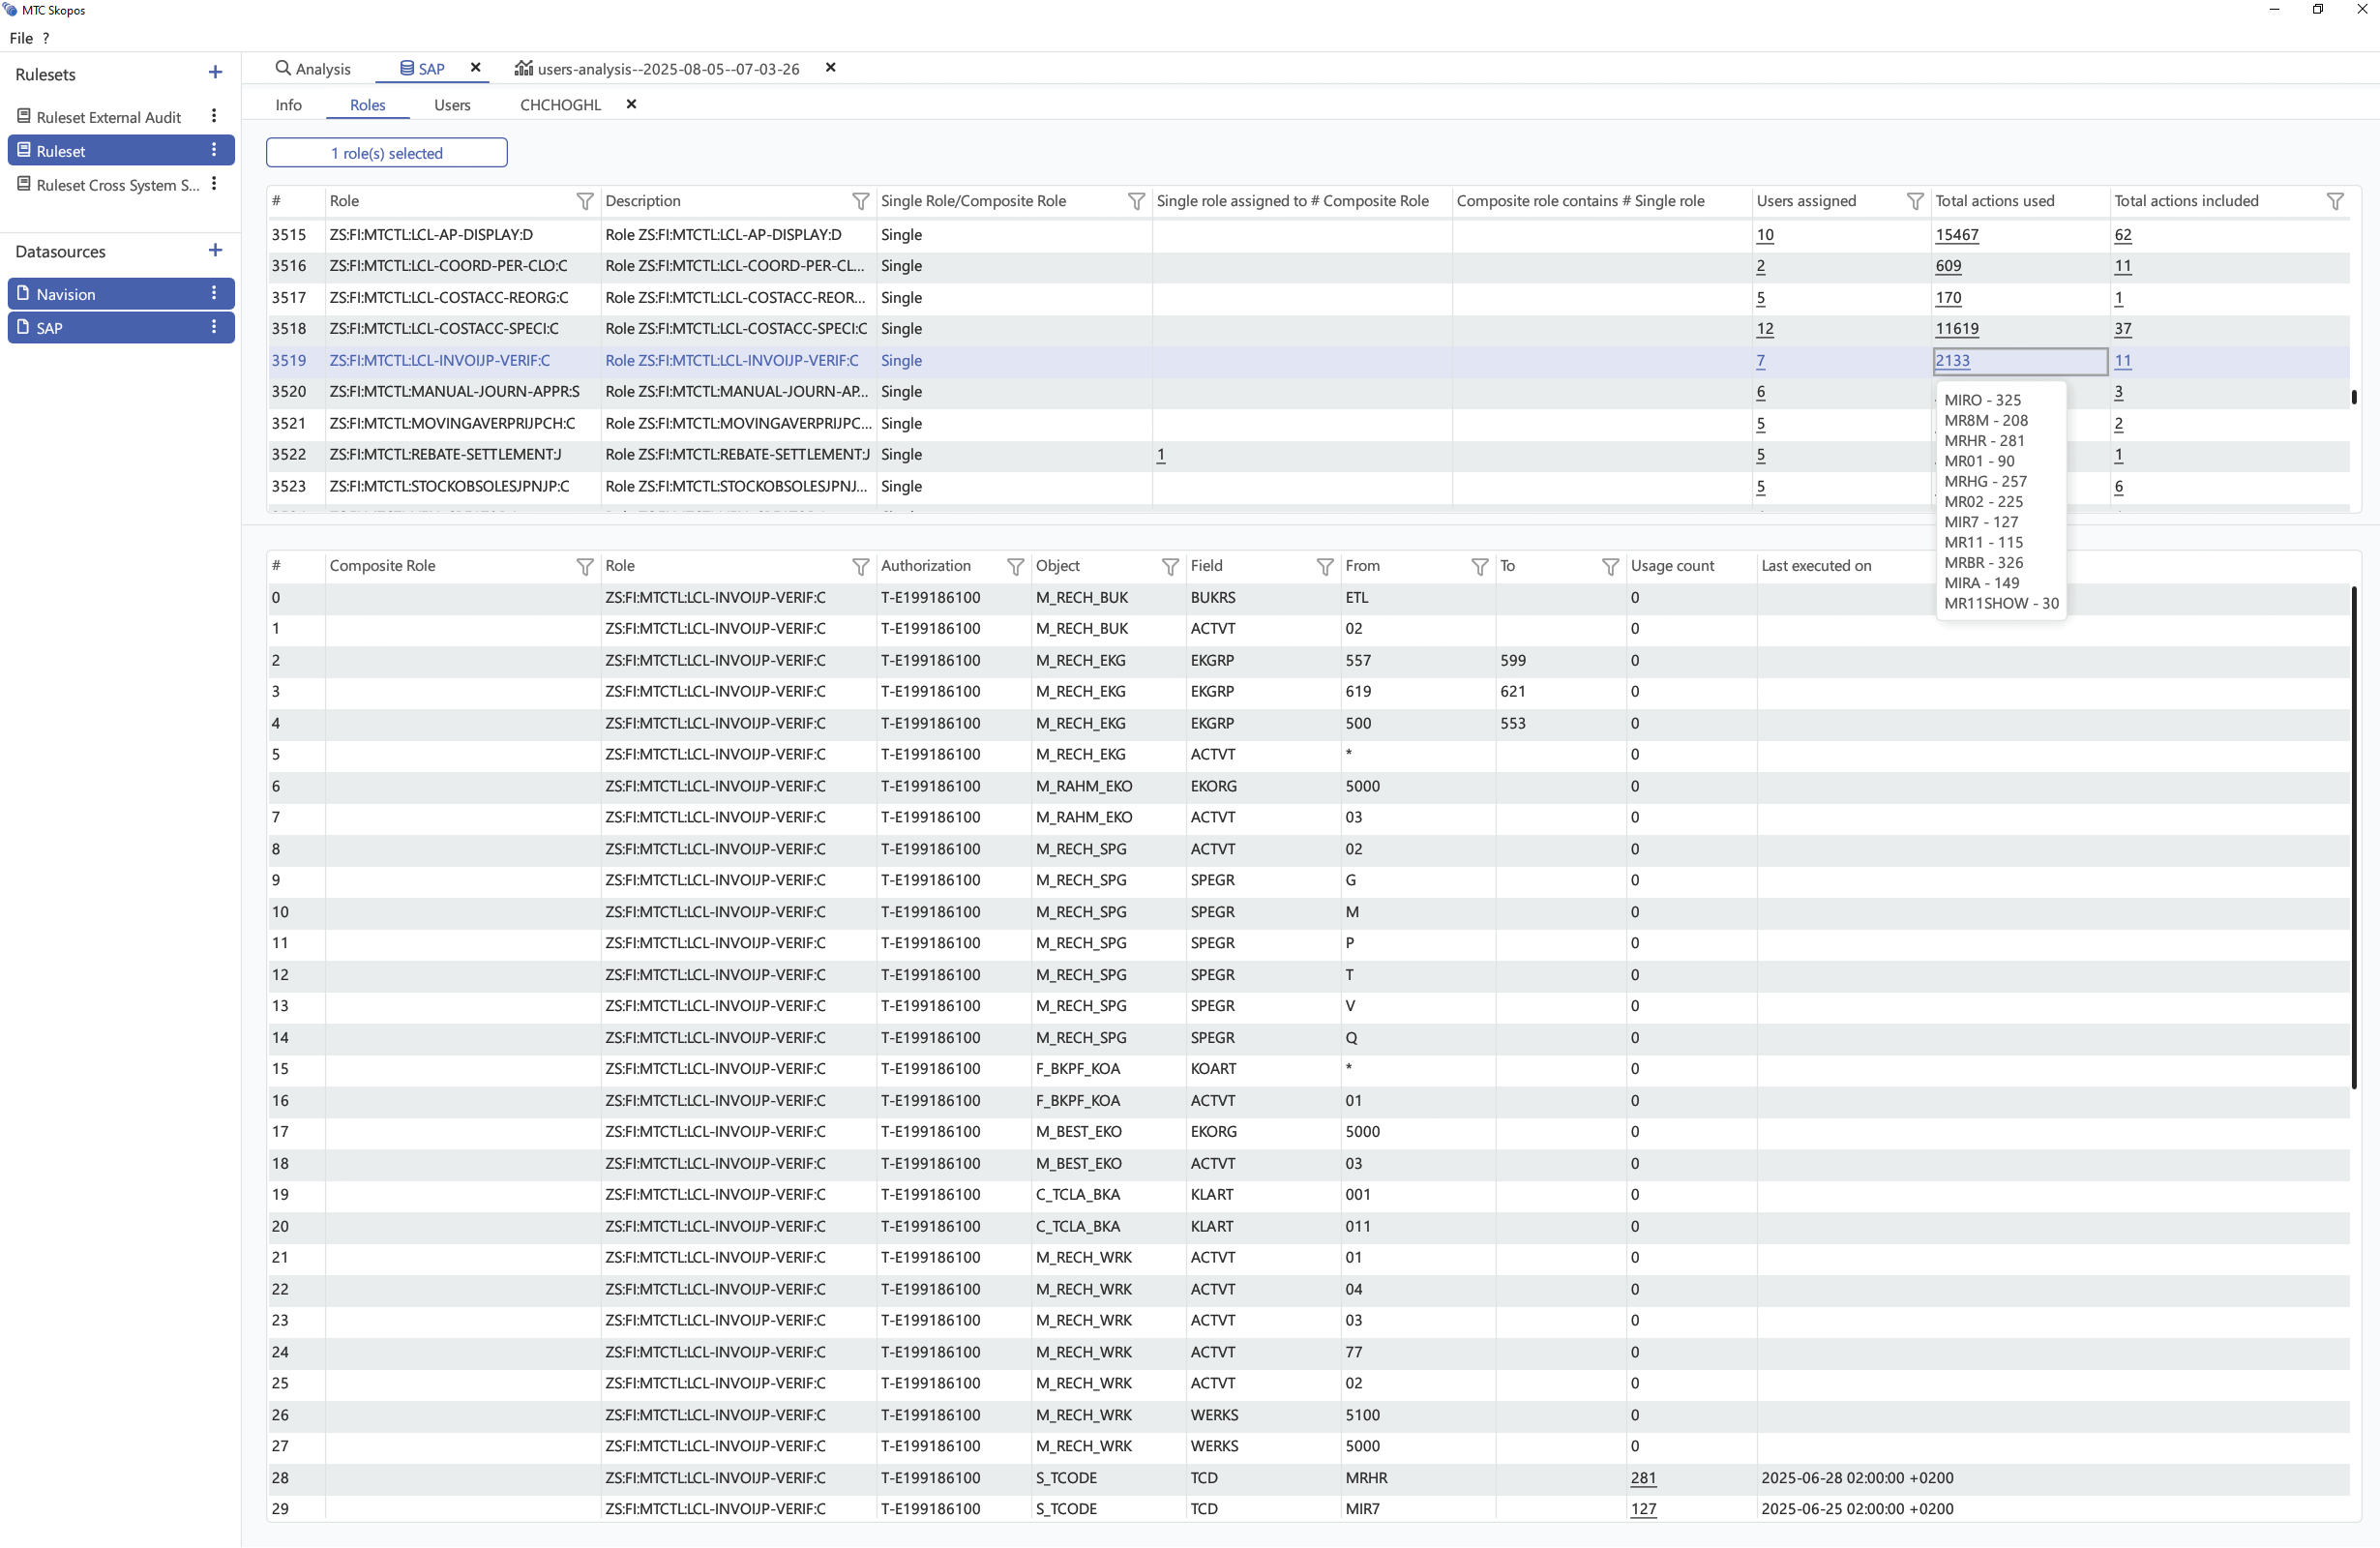Click the lower authorization table scrollbar
The image size is (2380, 1548).
tap(2354, 838)
